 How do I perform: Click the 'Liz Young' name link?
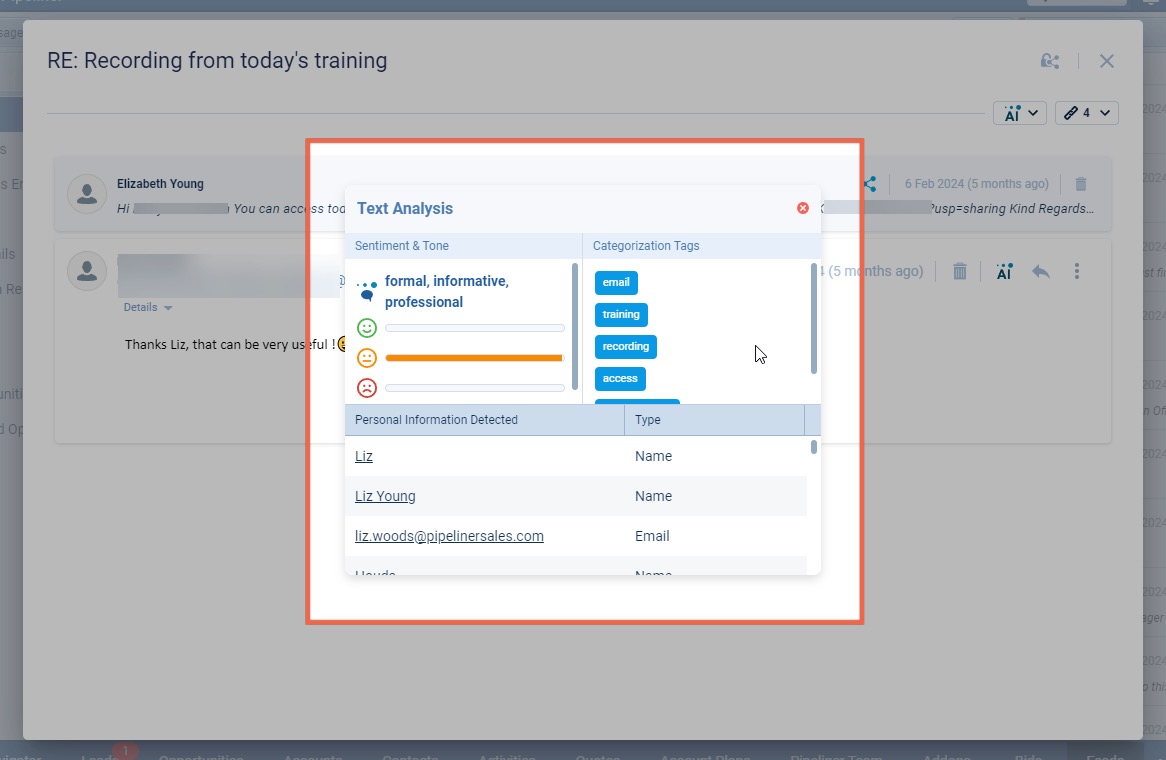[385, 496]
